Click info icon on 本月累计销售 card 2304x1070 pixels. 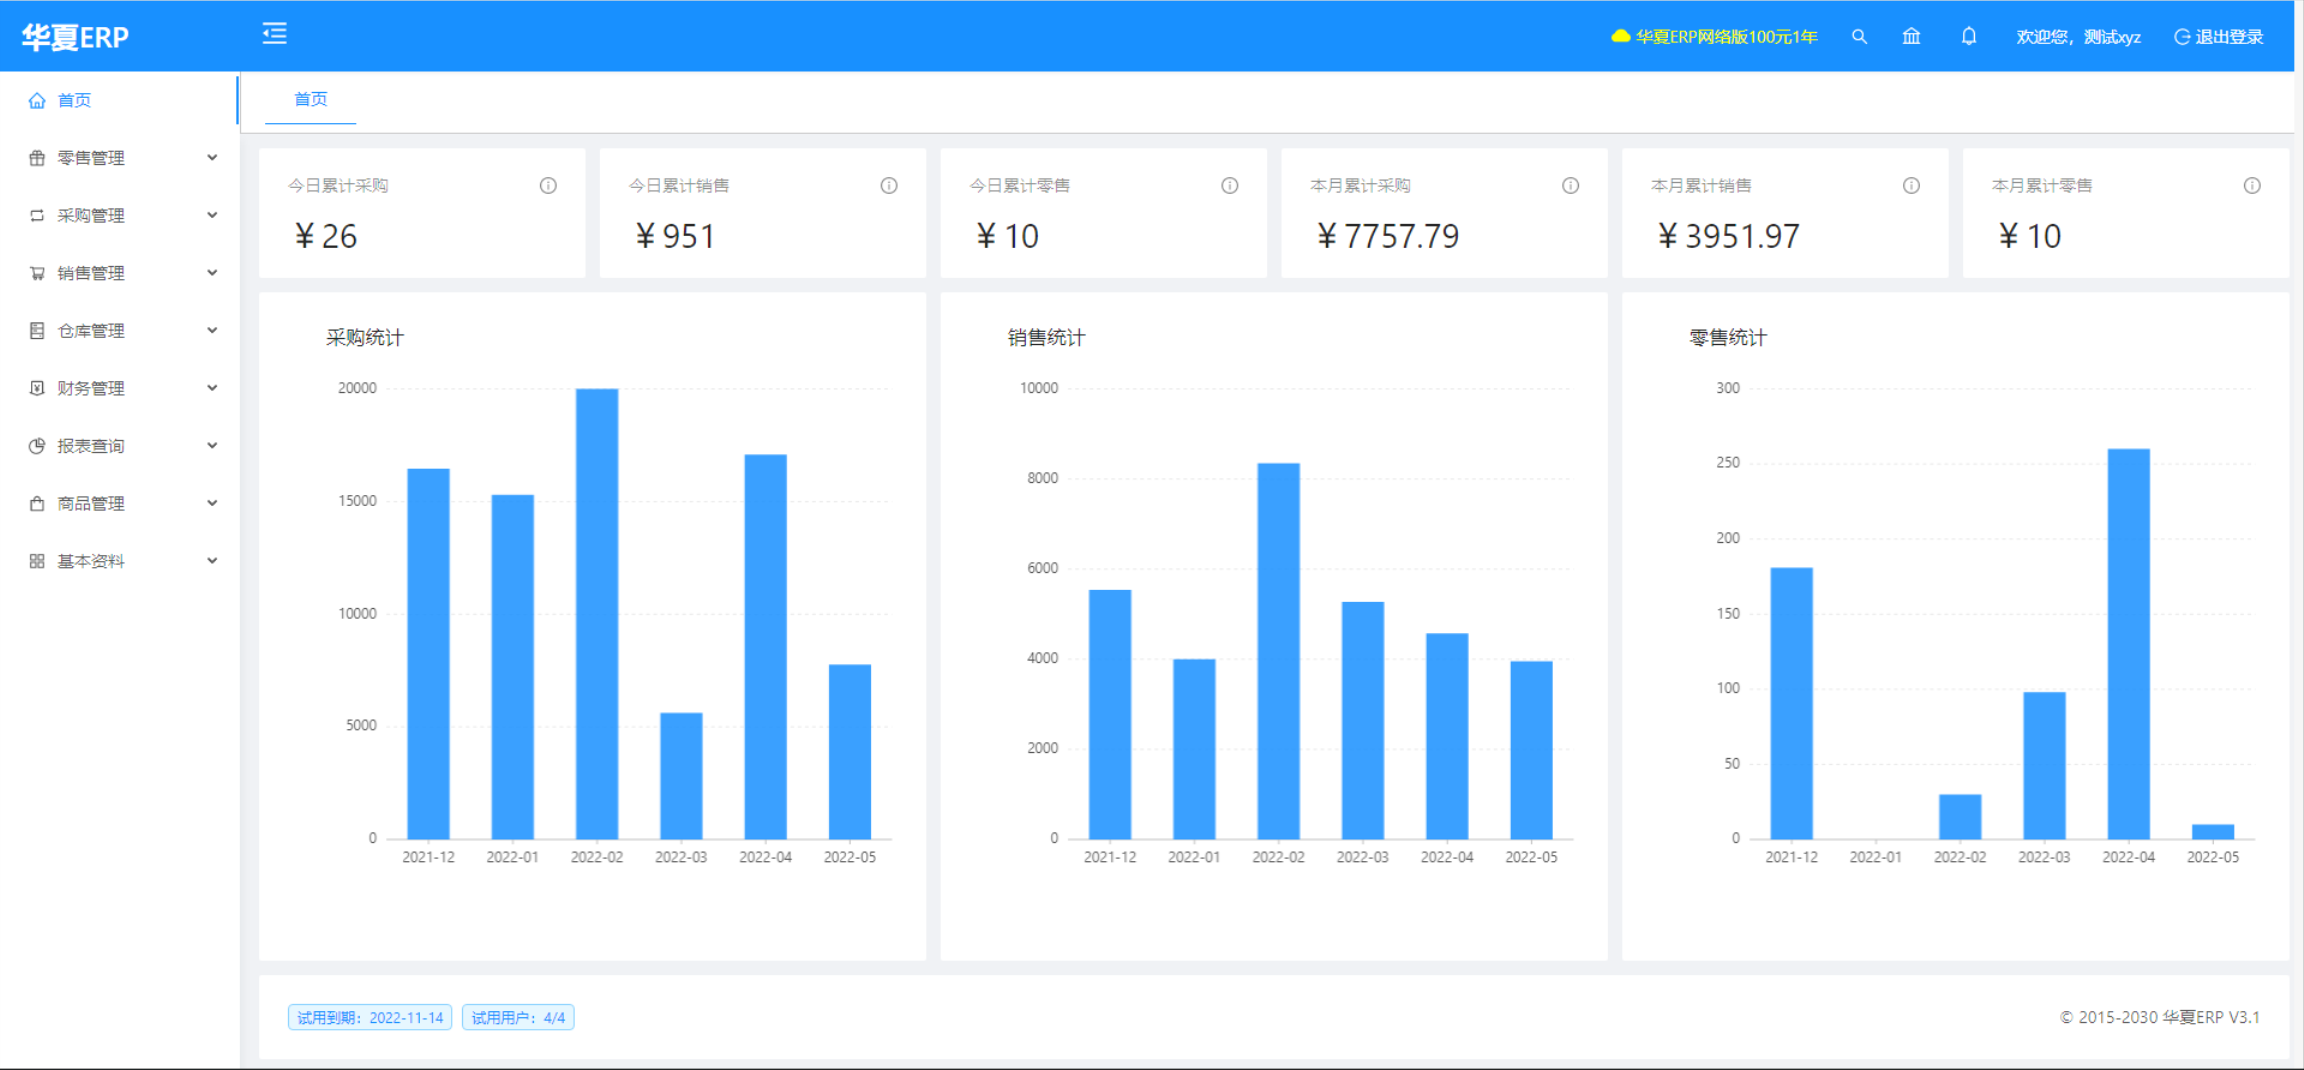tap(1911, 186)
